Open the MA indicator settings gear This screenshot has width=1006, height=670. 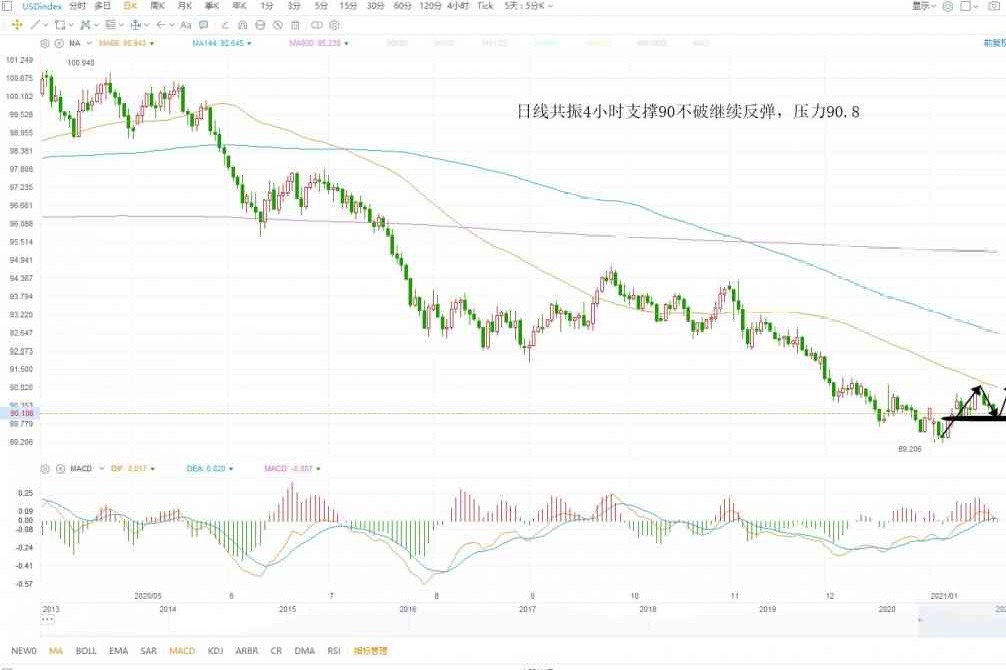46,44
